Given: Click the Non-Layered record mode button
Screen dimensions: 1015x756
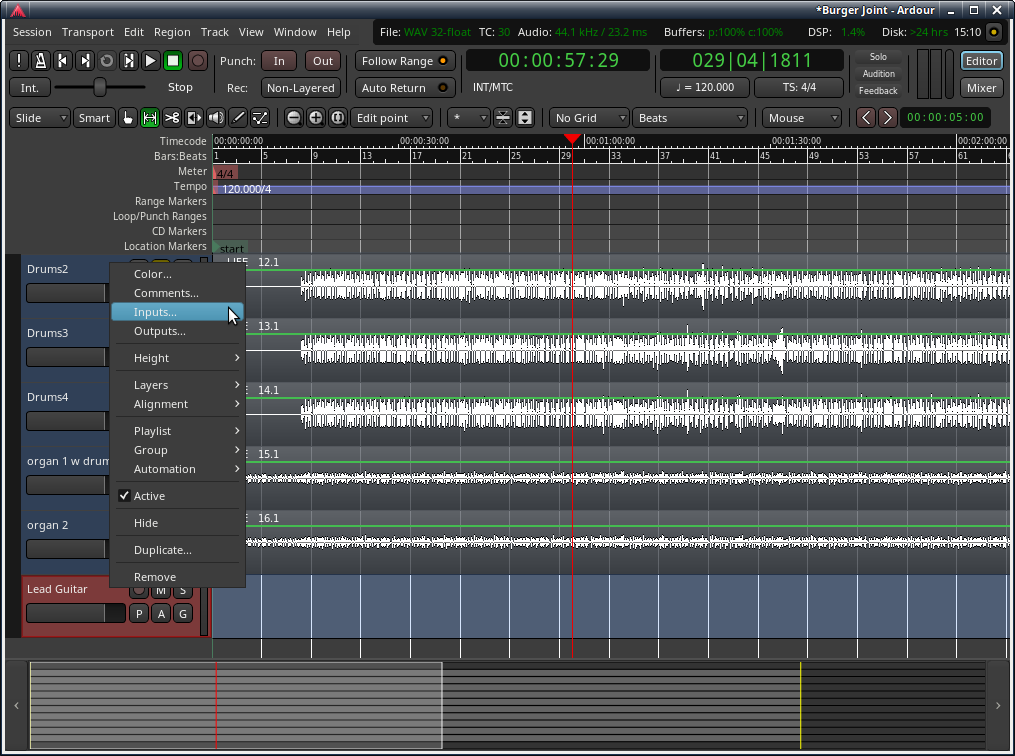Looking at the screenshot, I should pyautogui.click(x=301, y=87).
